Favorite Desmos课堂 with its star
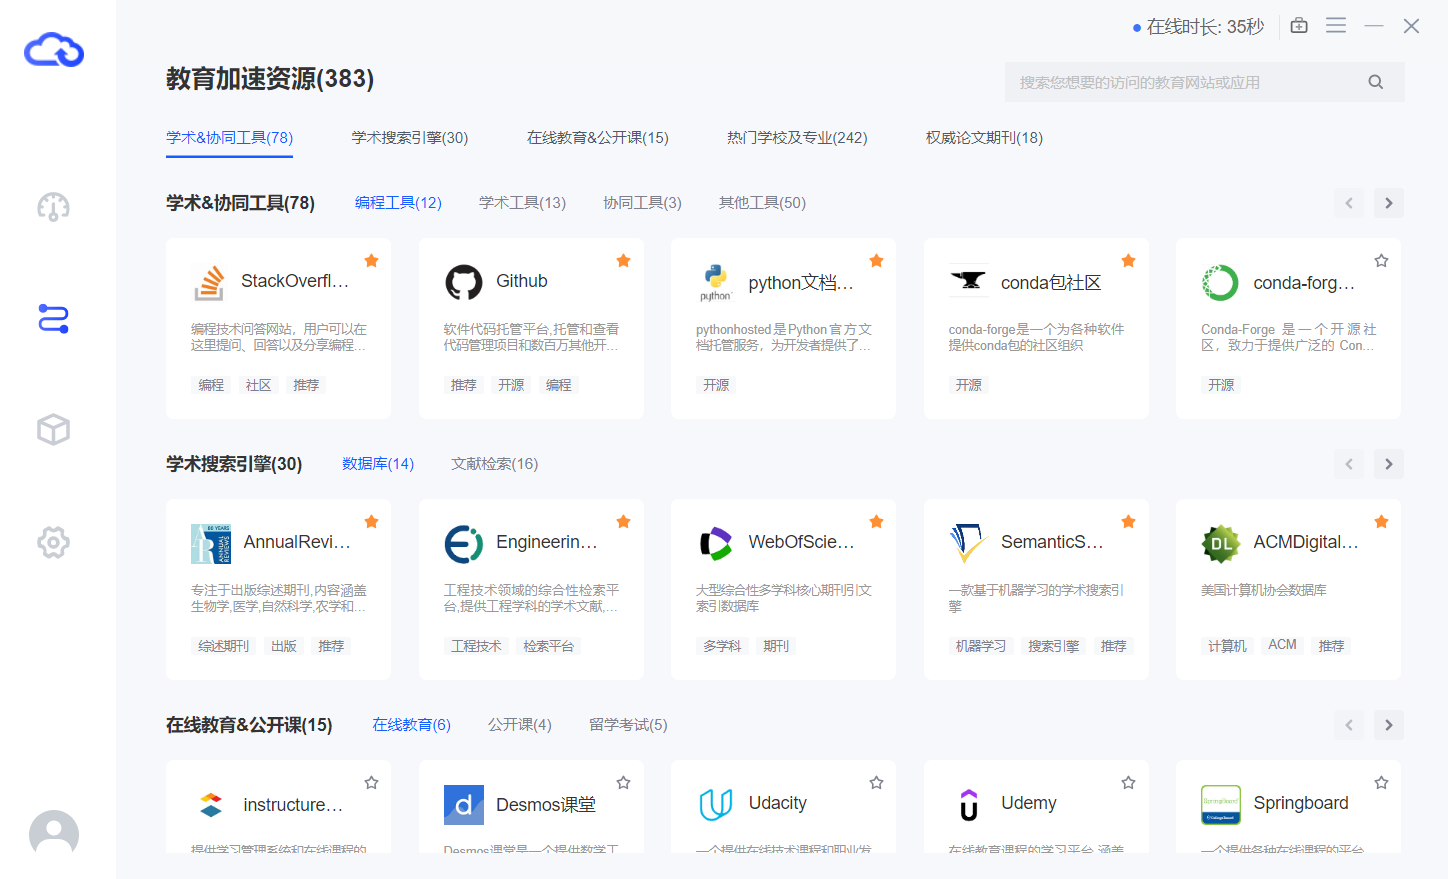This screenshot has height=879, width=1448. (623, 783)
